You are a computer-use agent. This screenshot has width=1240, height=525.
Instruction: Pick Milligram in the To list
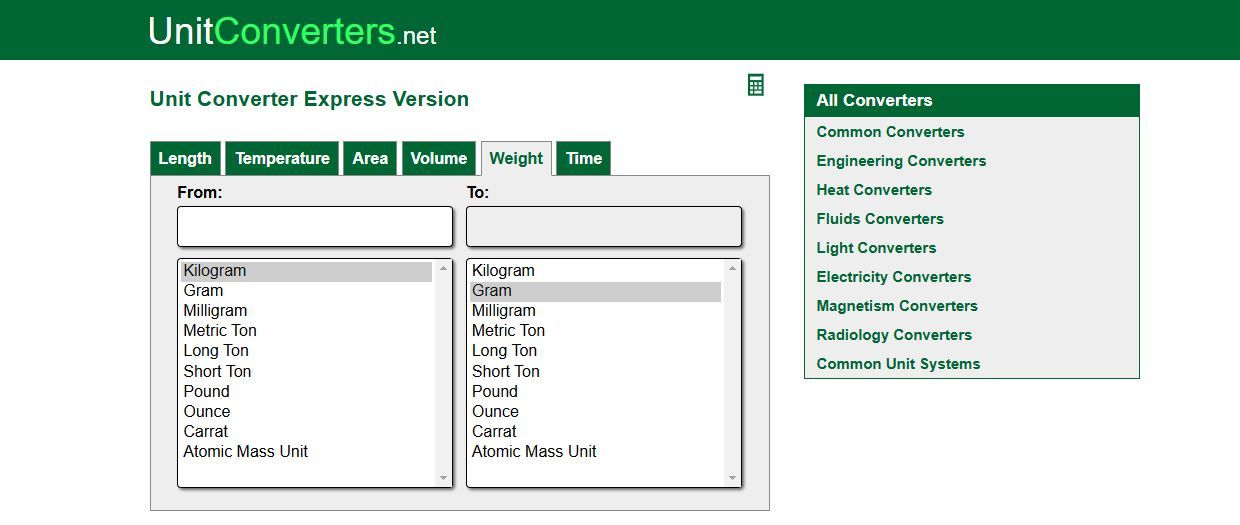[x=503, y=310]
